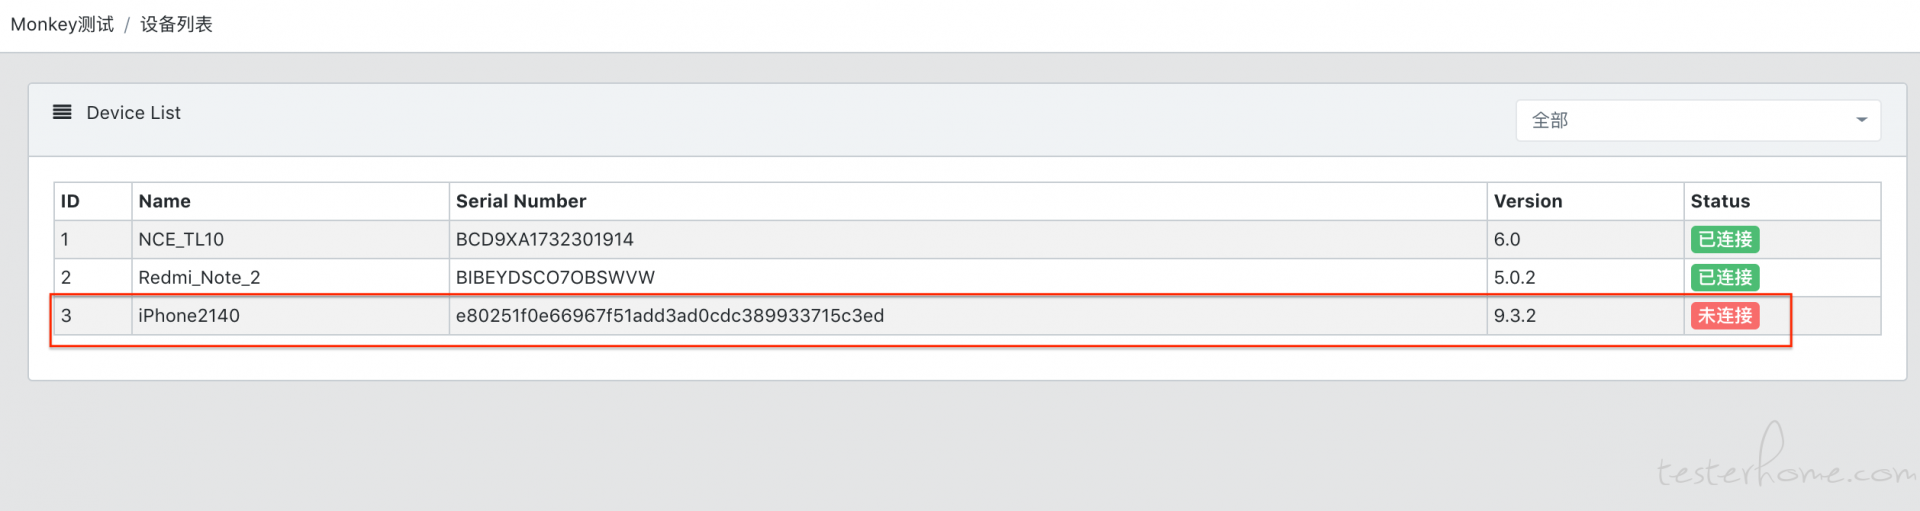Open the Monkey测试 breadcrumb link

tap(62, 24)
